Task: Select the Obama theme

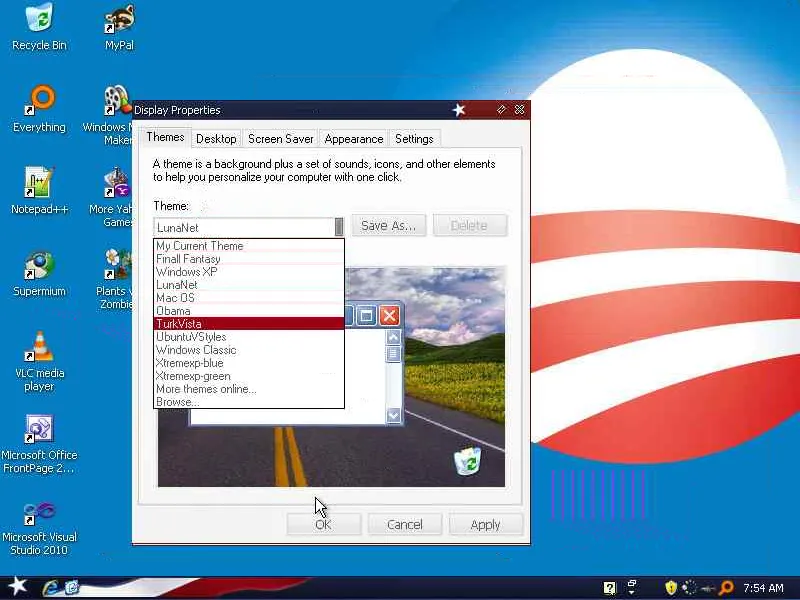Action: [249, 311]
